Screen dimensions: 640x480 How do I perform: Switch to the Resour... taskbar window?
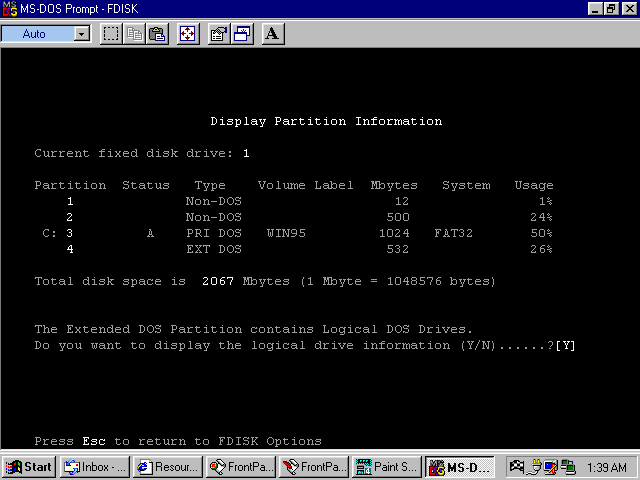click(166, 467)
